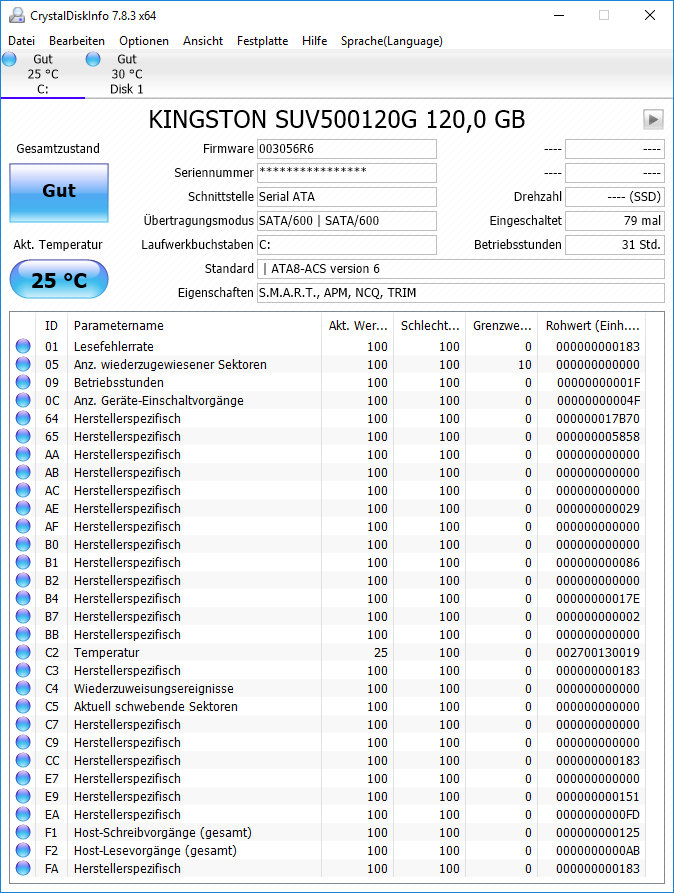Select raw value 000000017B70 in row 64
This screenshot has width=674, height=893.
point(598,418)
